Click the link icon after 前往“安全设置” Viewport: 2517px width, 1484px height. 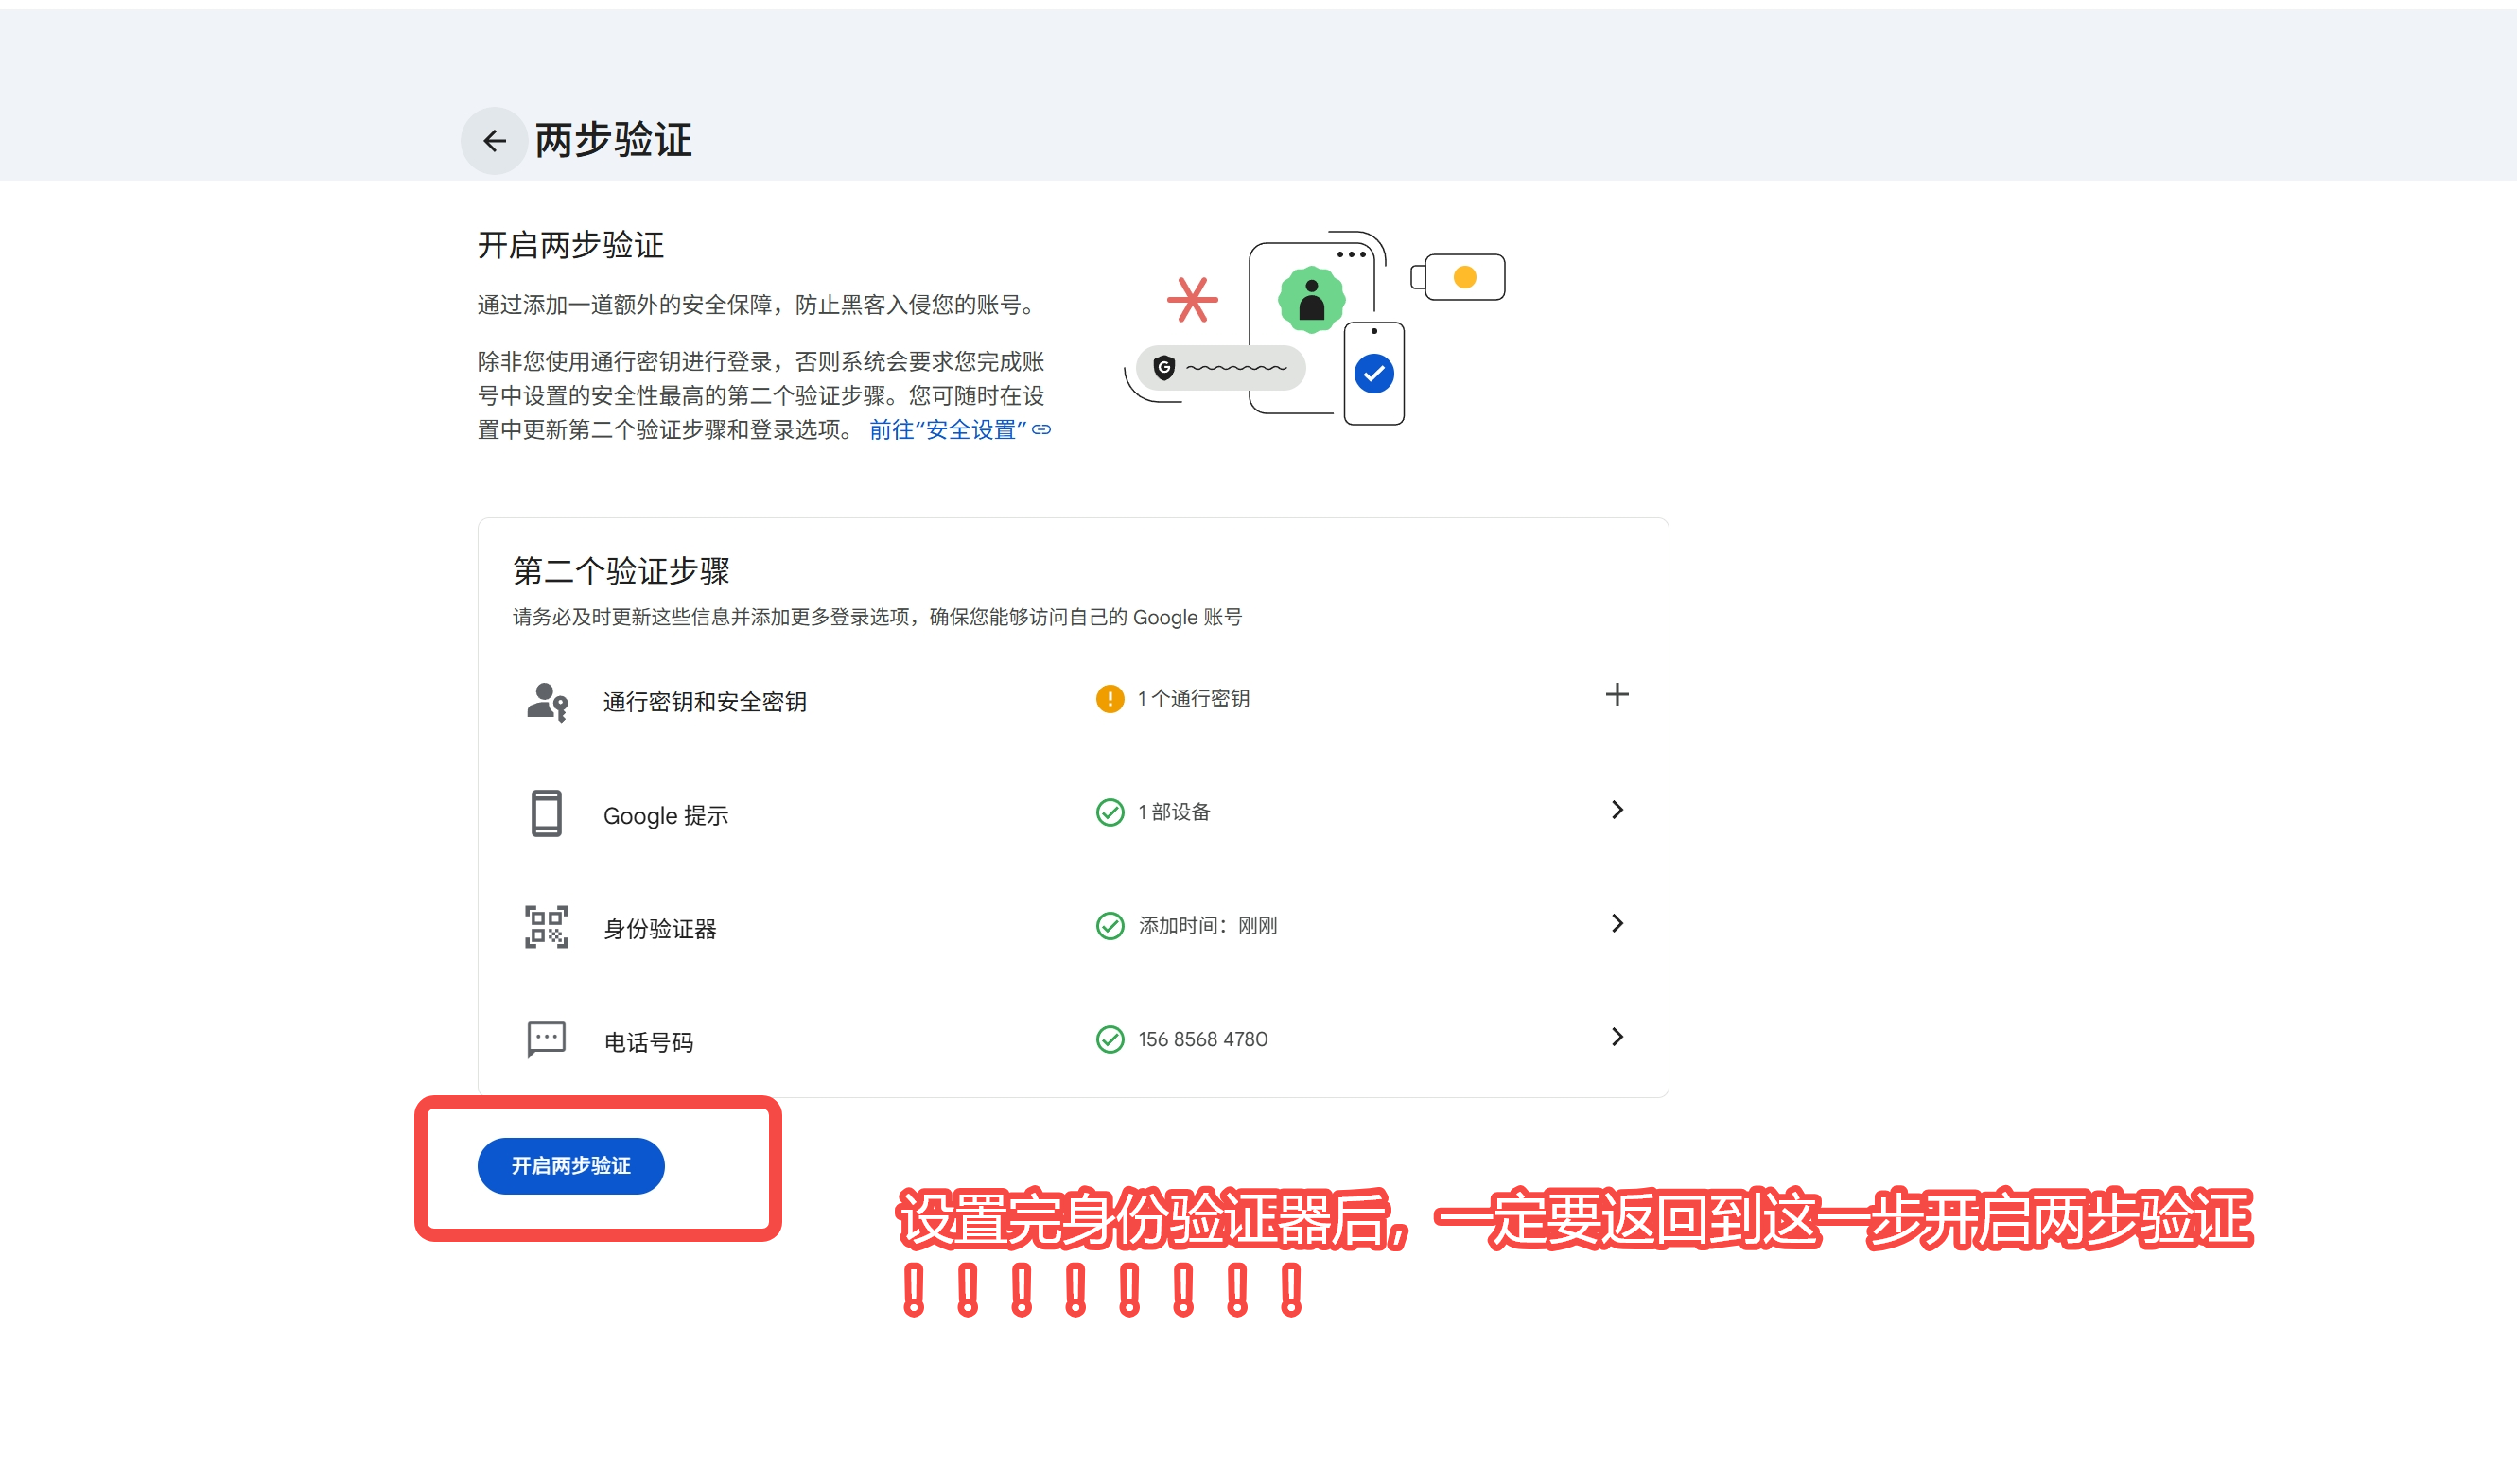1041,430
